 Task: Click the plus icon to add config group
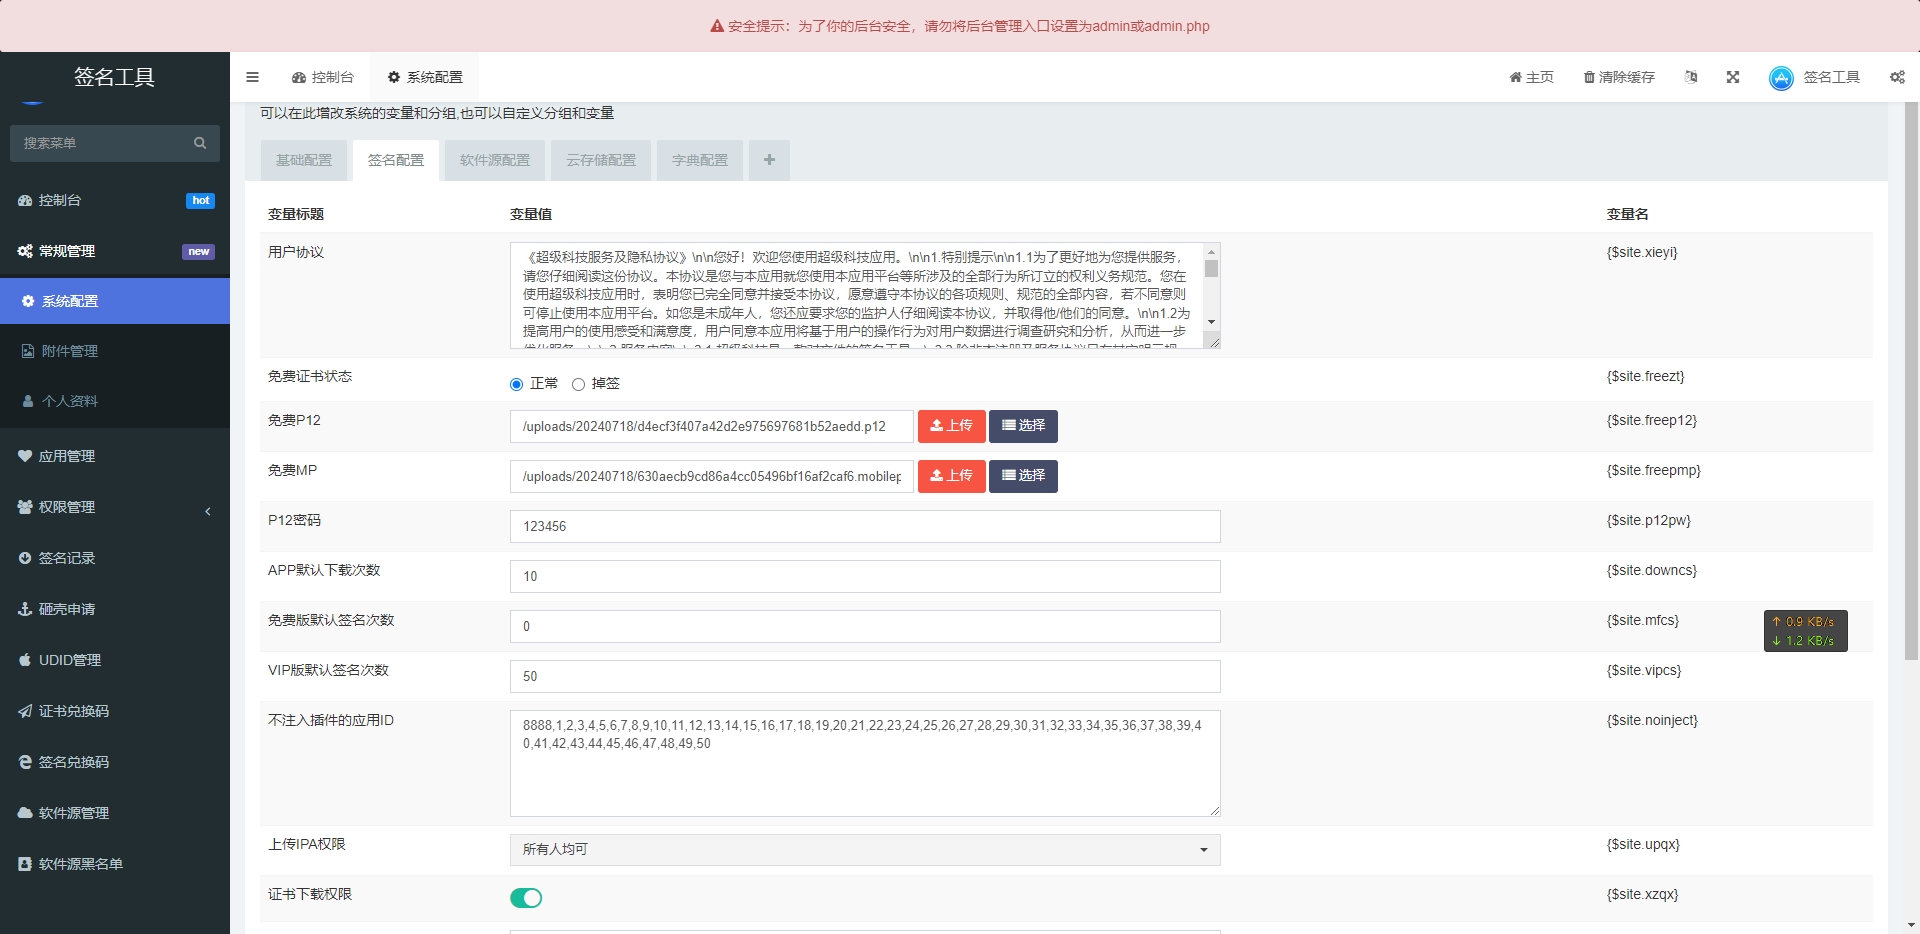769,160
